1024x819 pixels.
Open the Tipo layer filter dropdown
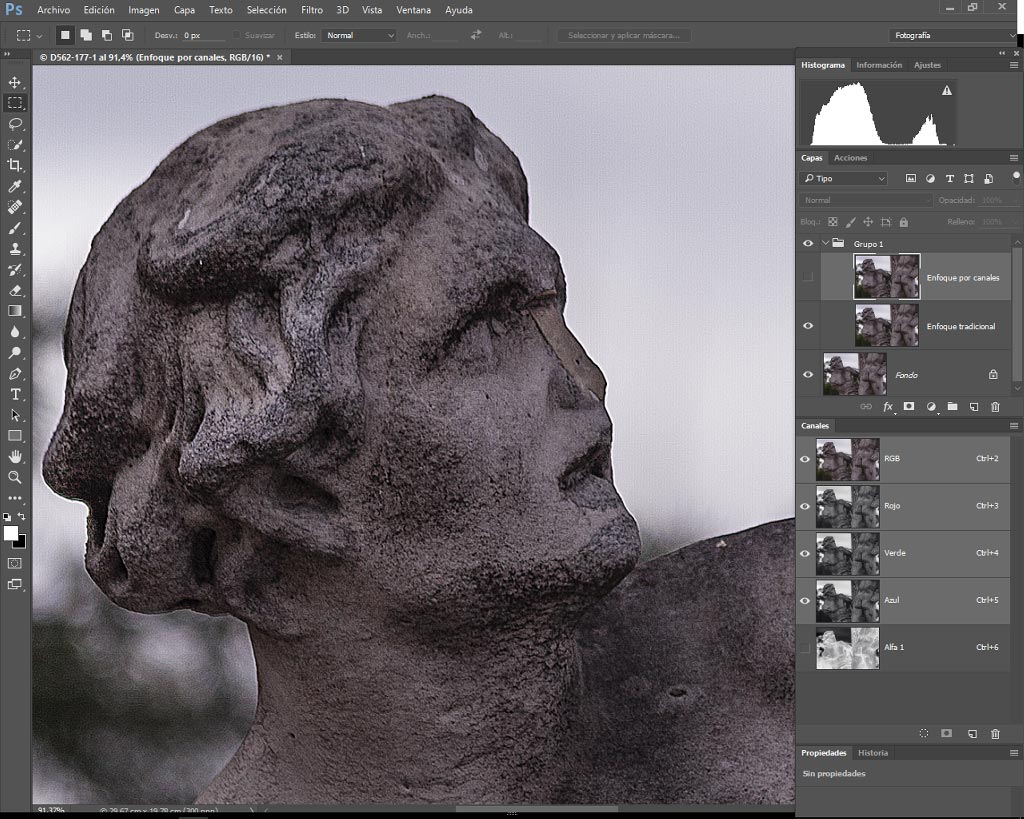tap(843, 178)
